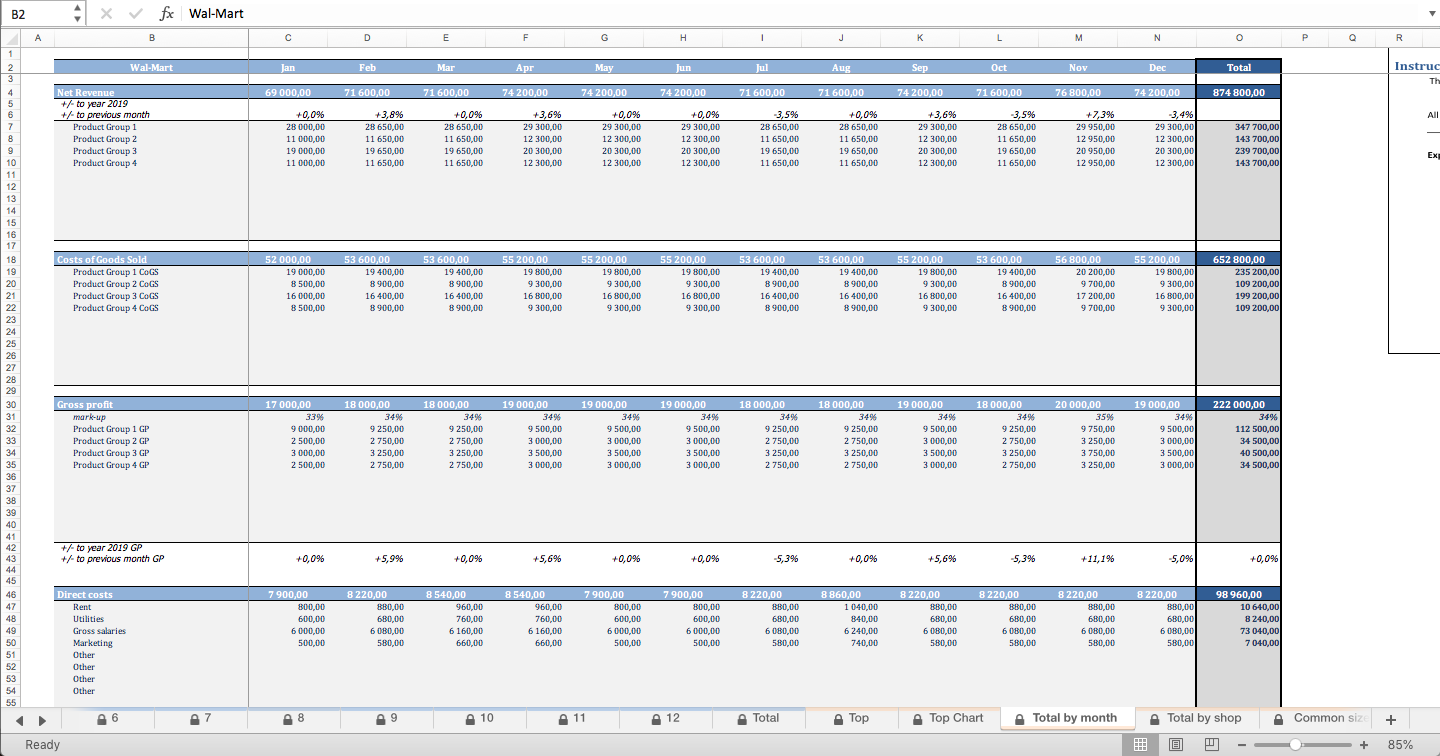Click Product Group 3 CoGS label
The image size is (1440, 756).
[115, 296]
